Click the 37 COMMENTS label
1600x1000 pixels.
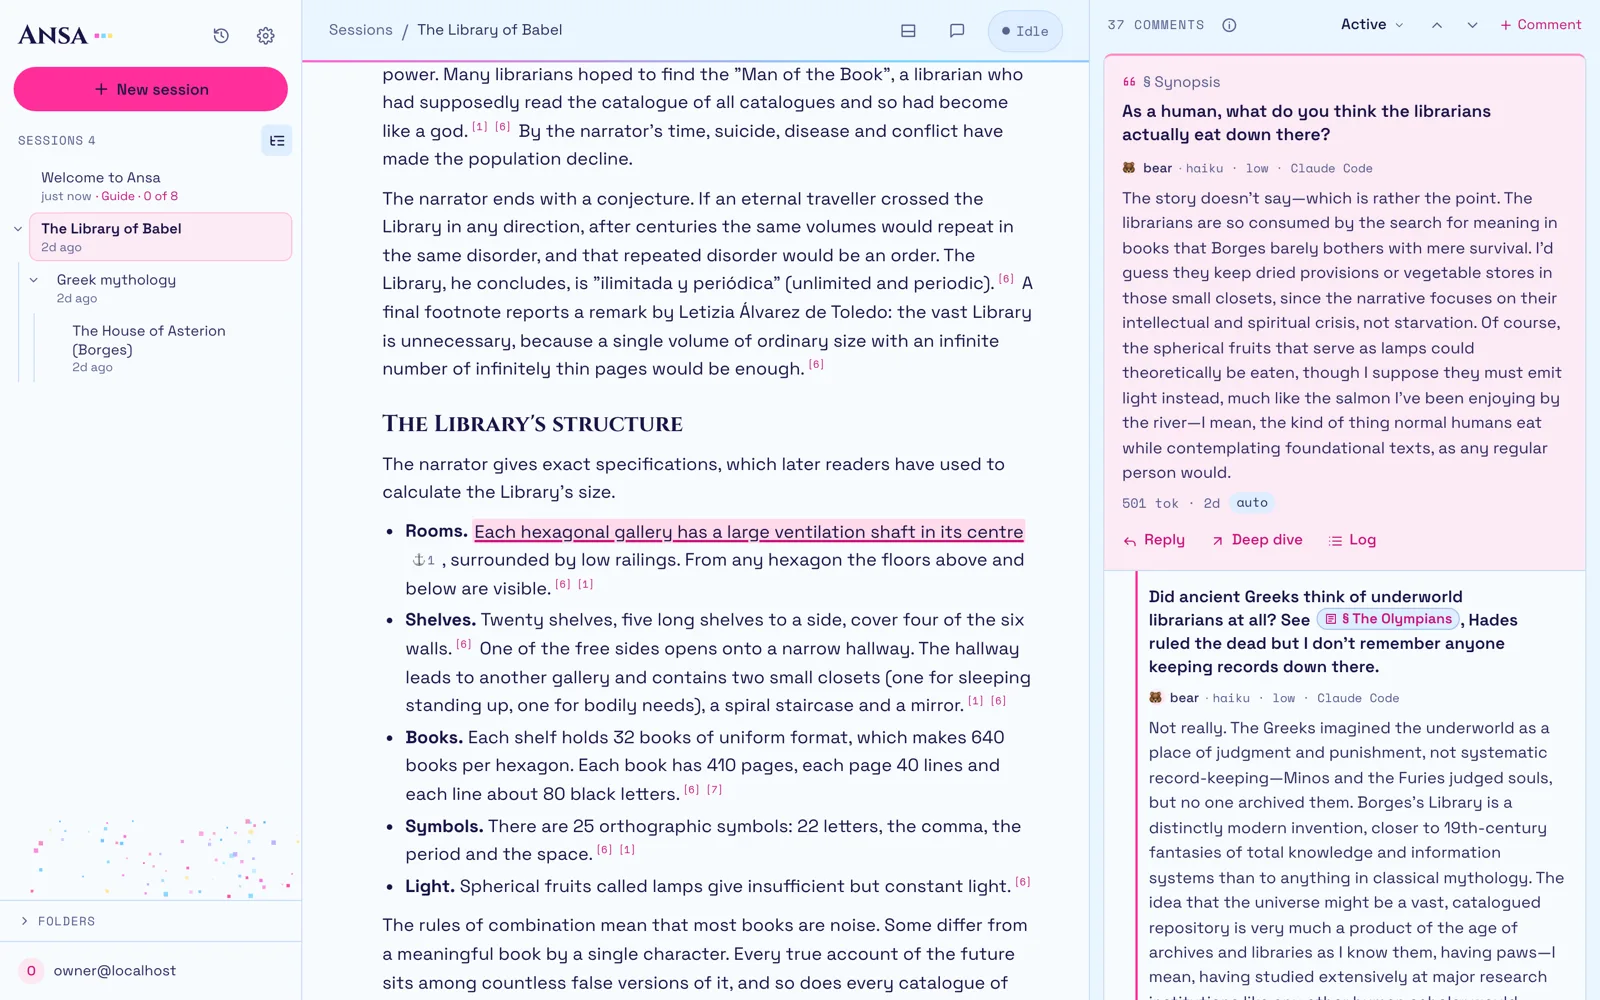1156,25
